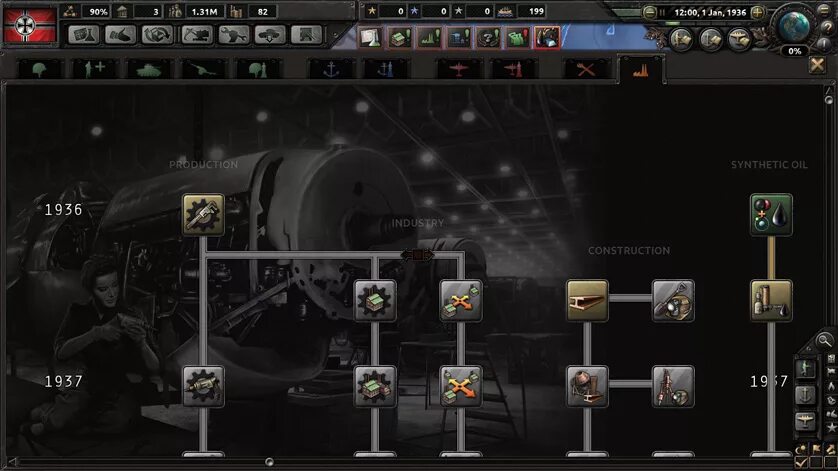Open the magnifier find-province button
This screenshot has width=838, height=471.
point(825,339)
